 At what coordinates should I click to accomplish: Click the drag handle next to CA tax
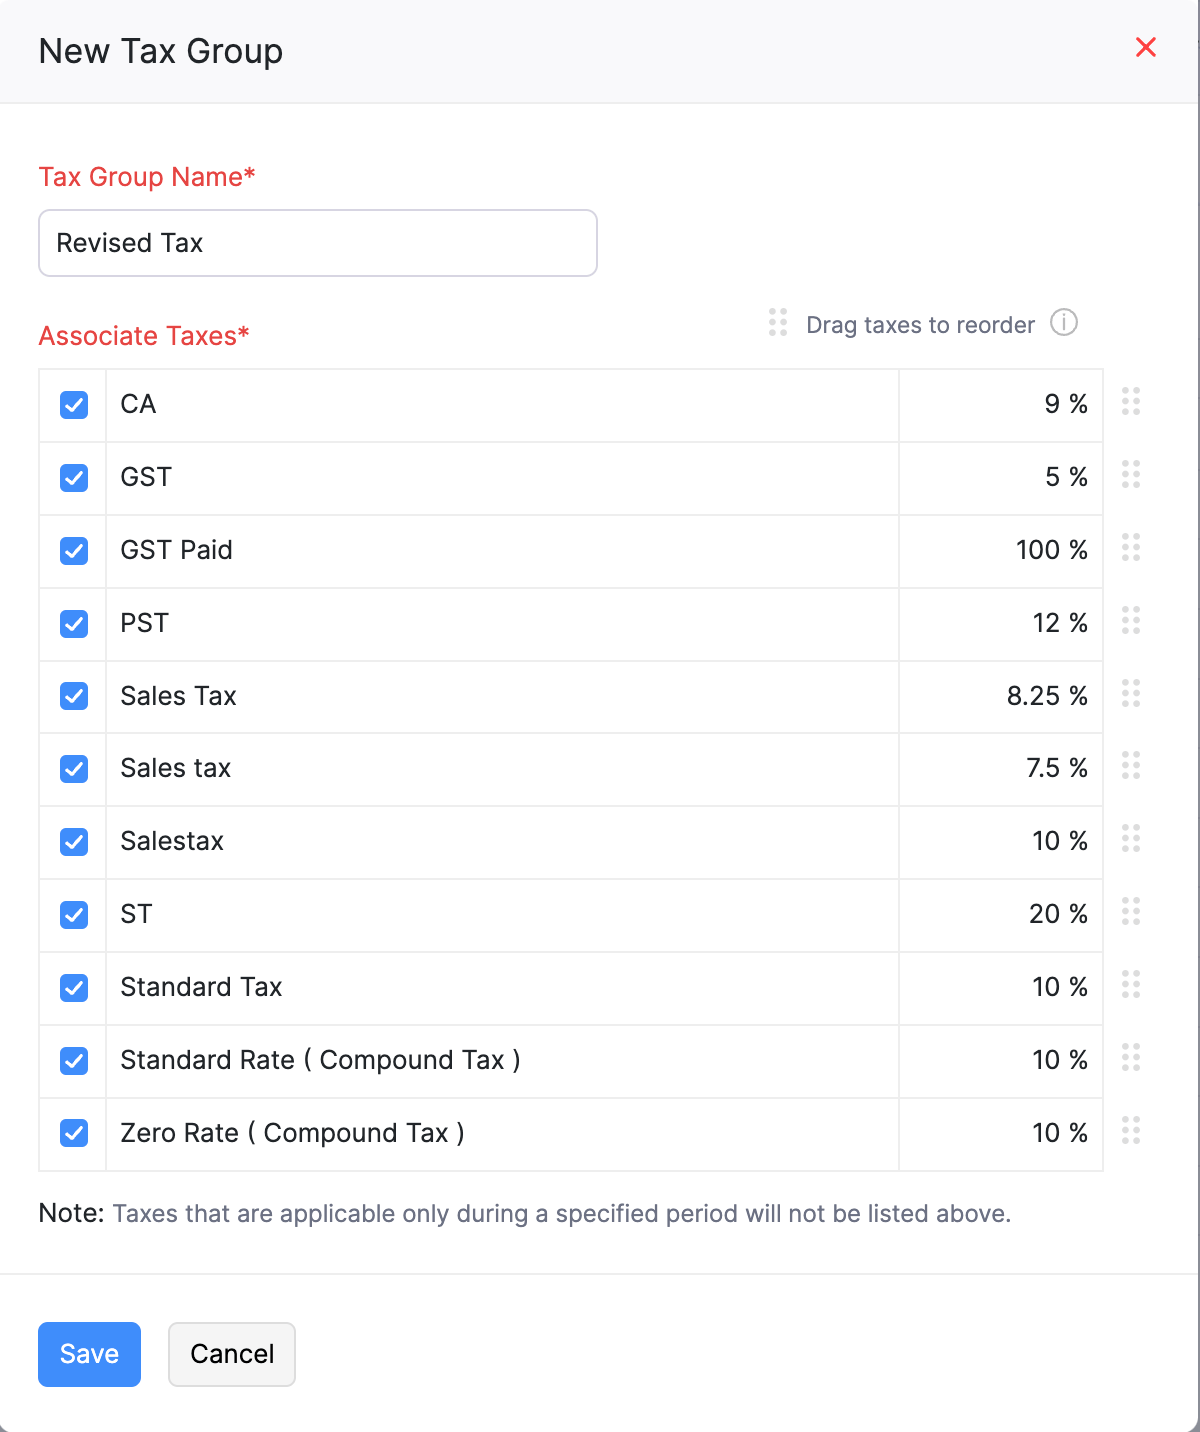point(1131,403)
